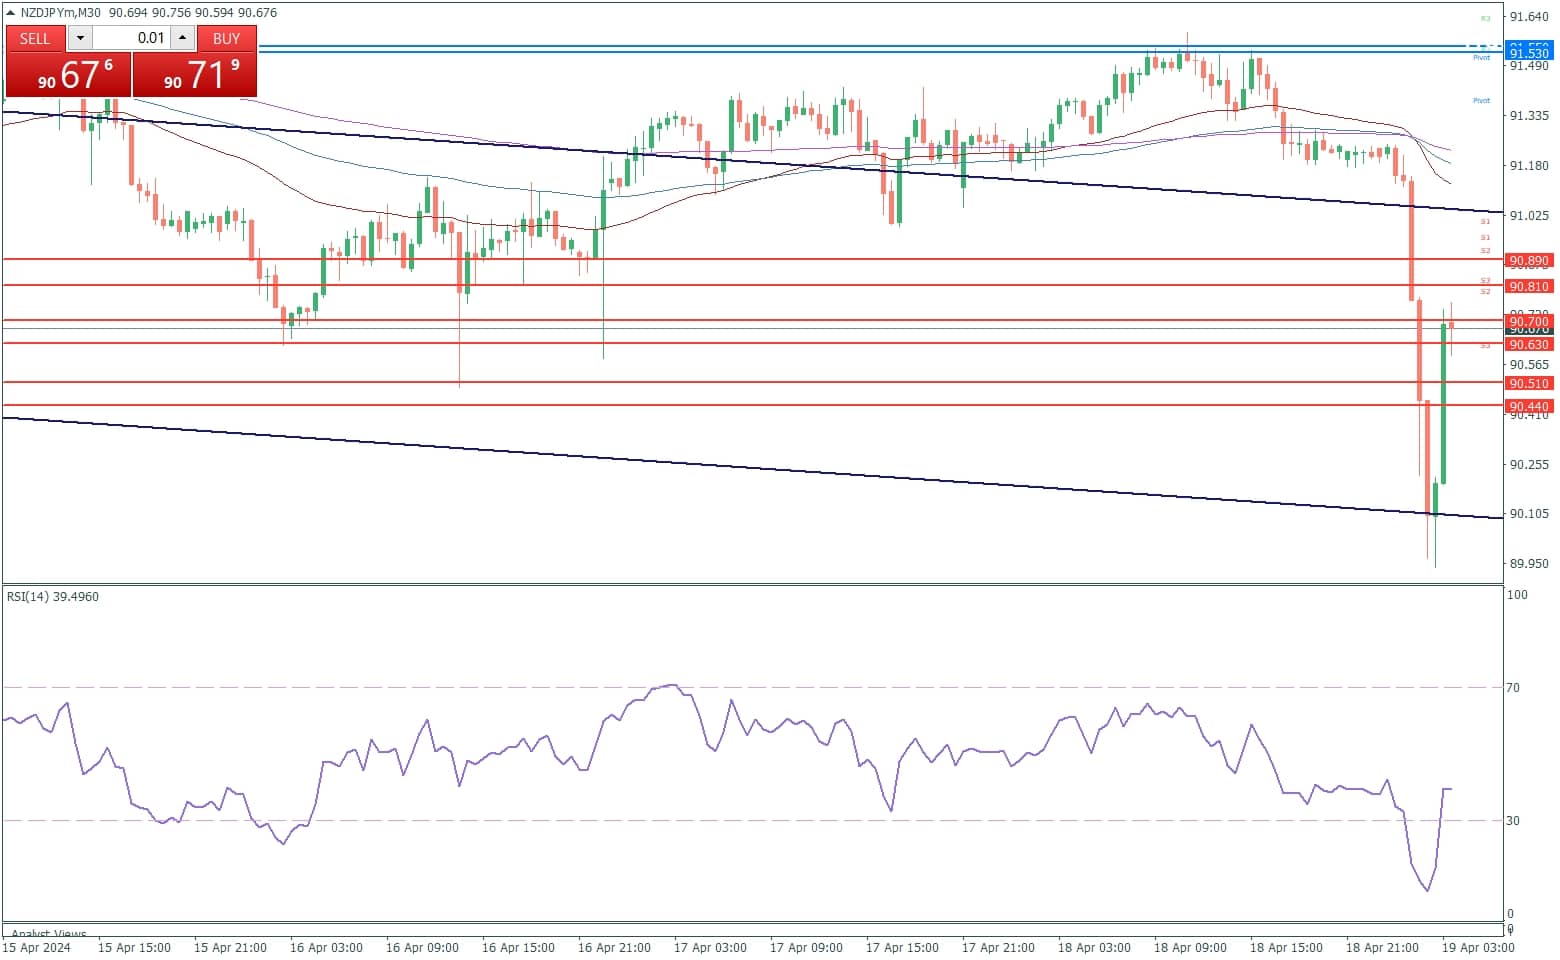Click the 19 Apr 03:00 time label
The image size is (1560, 960).
click(1478, 947)
